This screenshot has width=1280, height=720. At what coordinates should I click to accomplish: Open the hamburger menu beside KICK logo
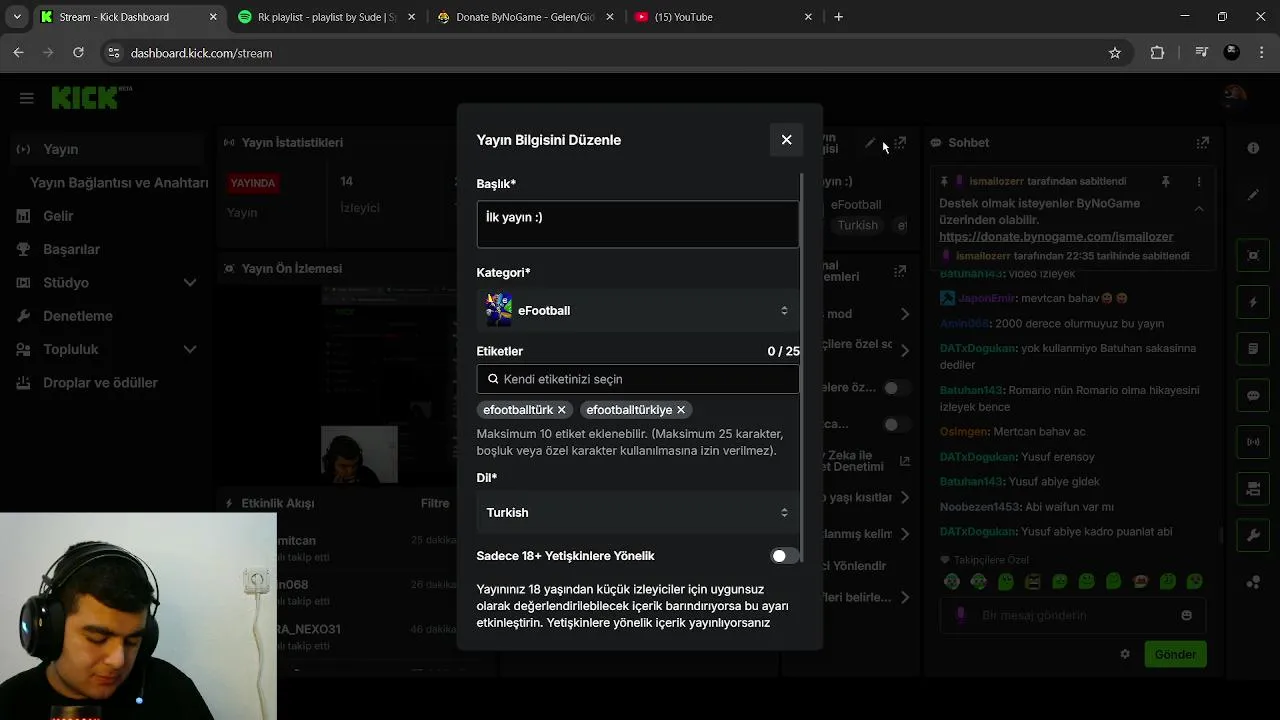(27, 98)
